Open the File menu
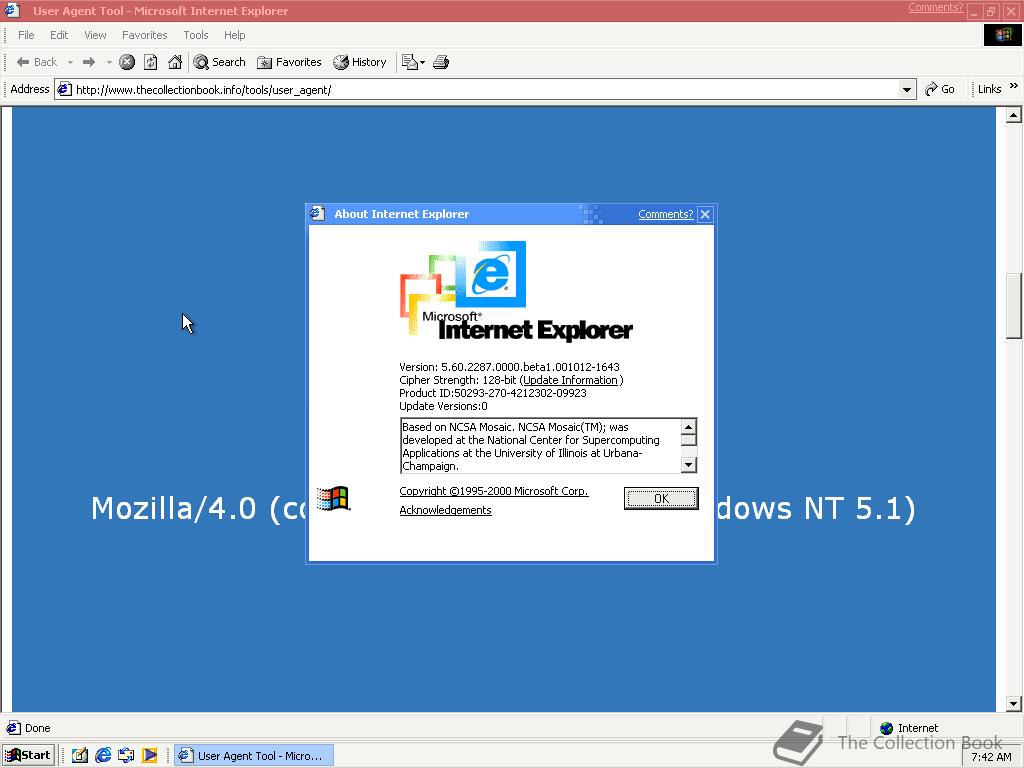Viewport: 1024px width, 768px height. tap(26, 35)
